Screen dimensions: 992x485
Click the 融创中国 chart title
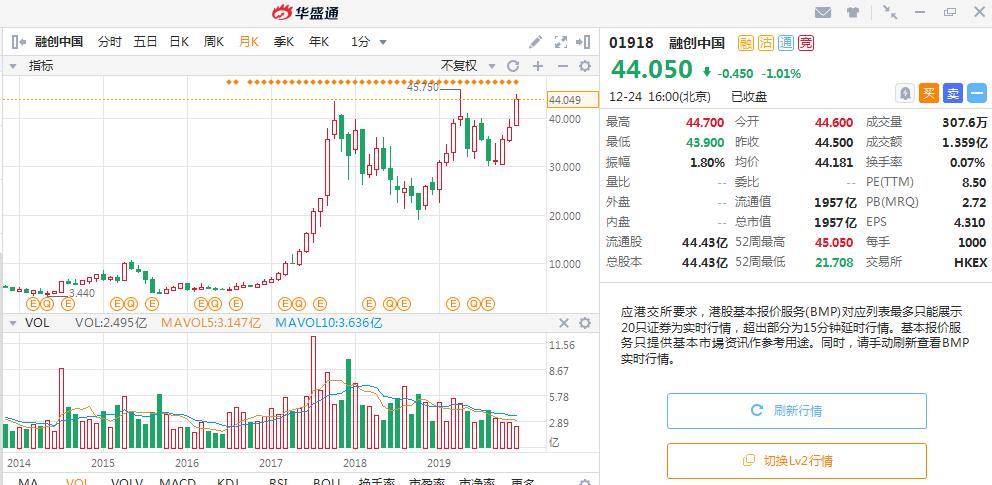click(x=59, y=42)
